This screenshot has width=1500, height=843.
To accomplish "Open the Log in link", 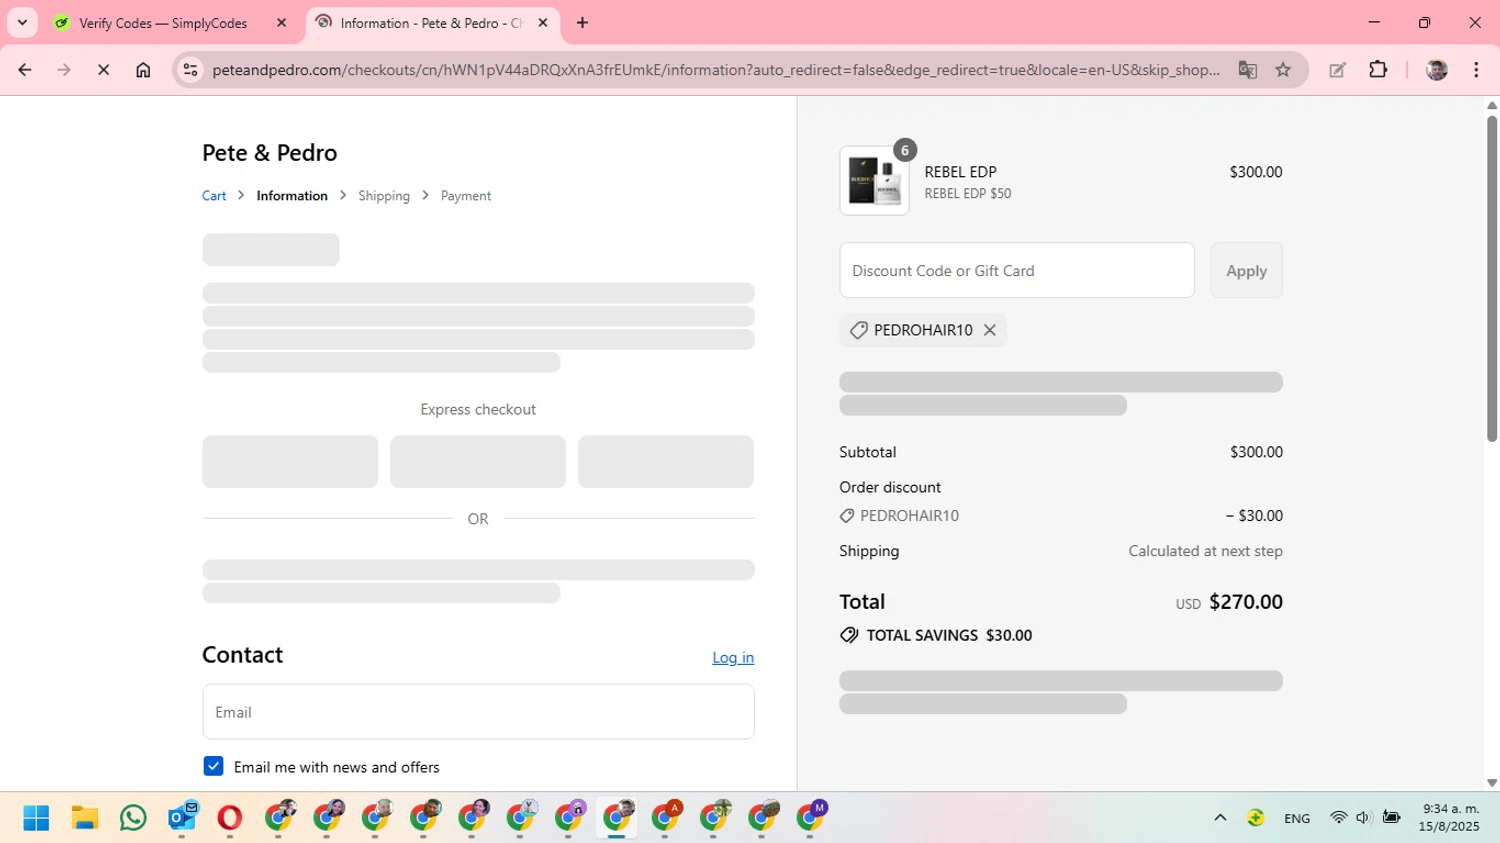I will pos(733,657).
